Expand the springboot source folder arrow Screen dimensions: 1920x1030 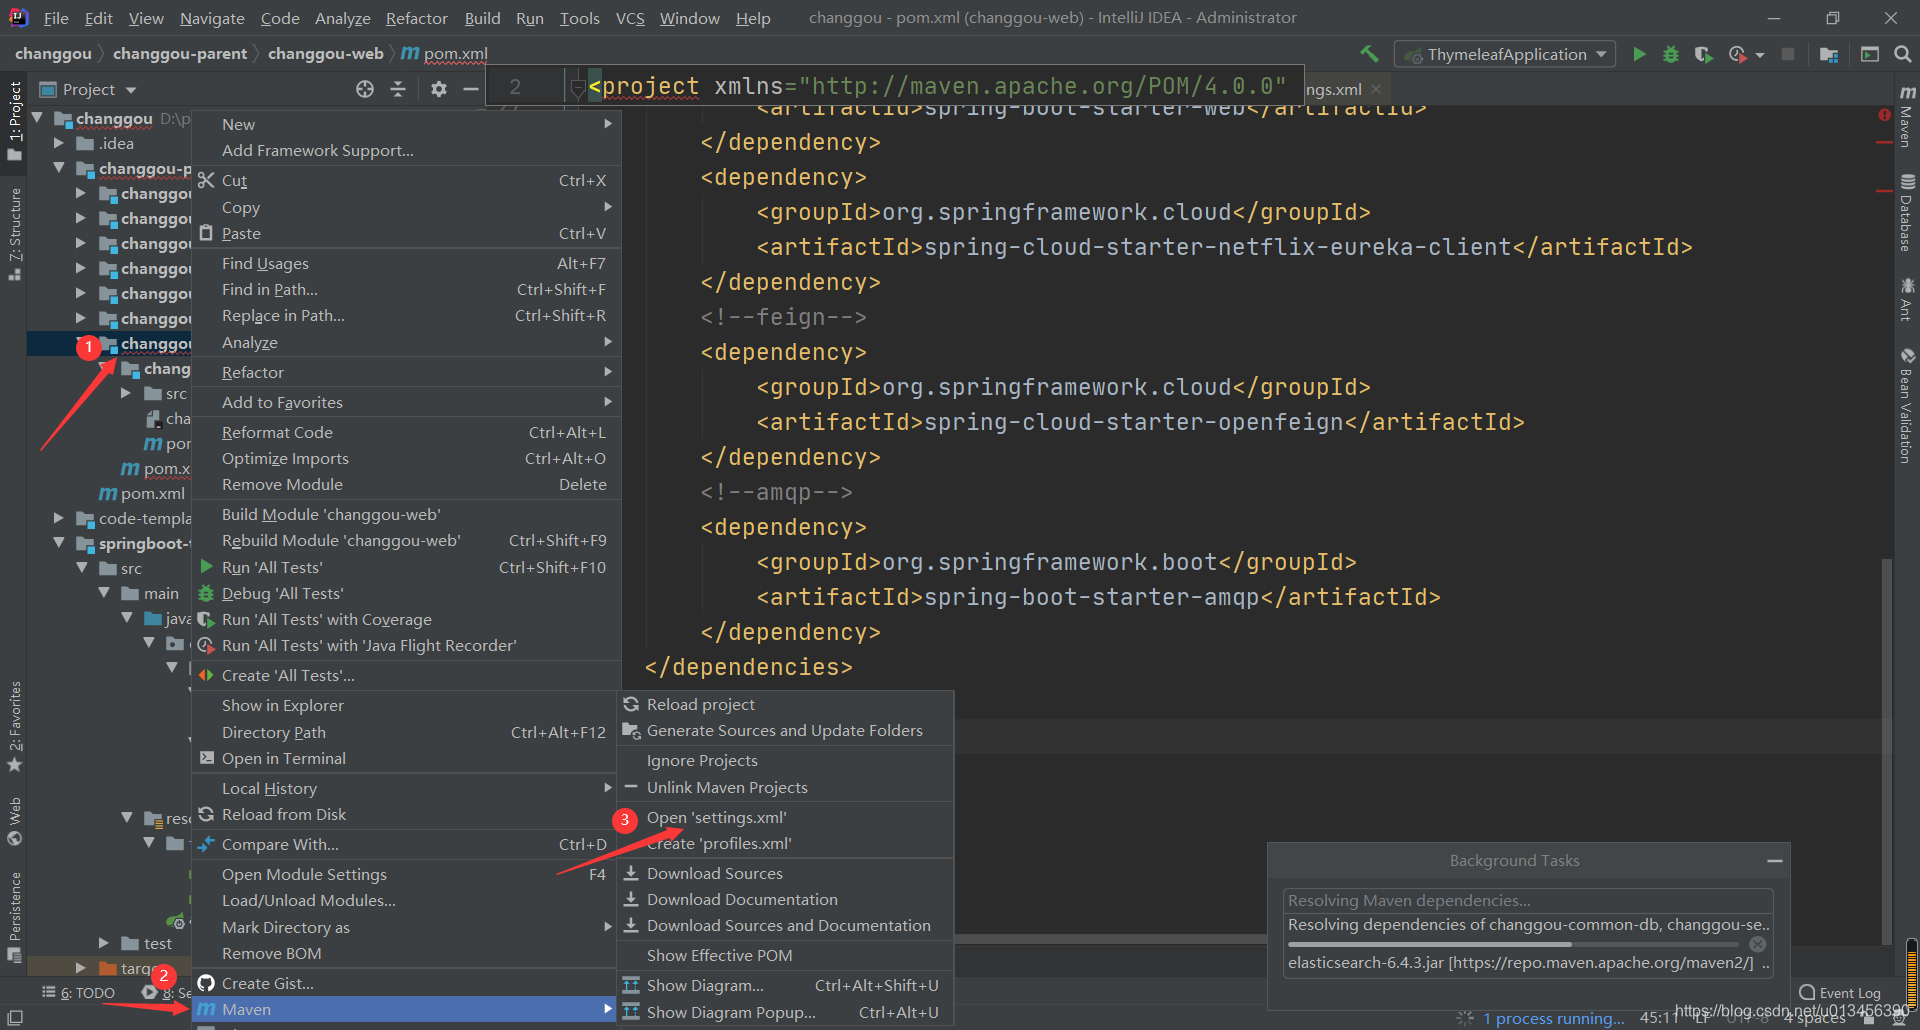tap(60, 543)
